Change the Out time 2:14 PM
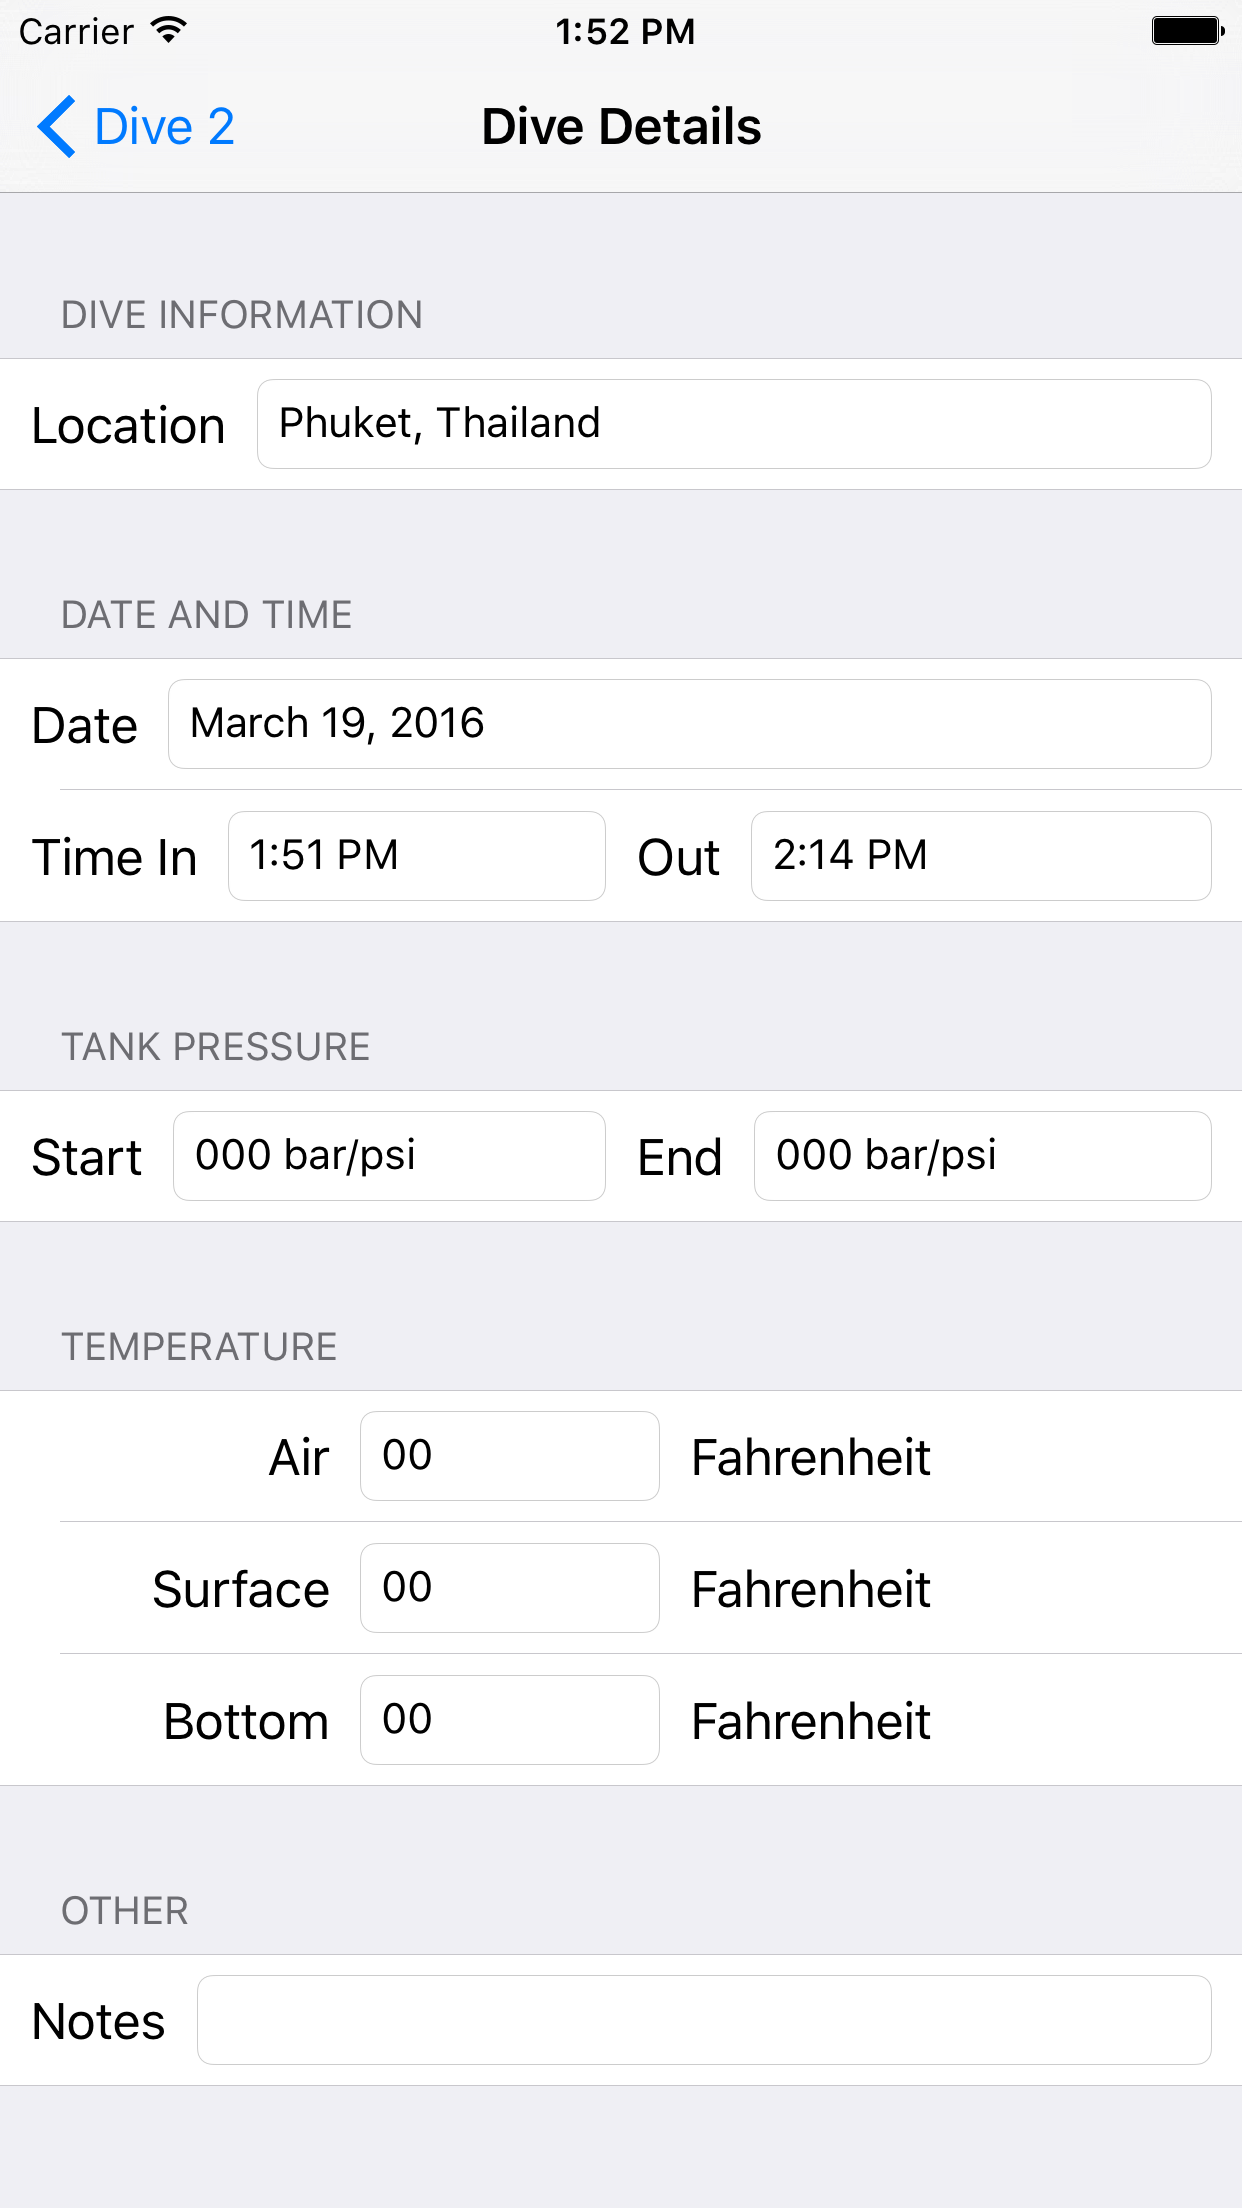Screen dimensions: 1242x2208 (981, 856)
